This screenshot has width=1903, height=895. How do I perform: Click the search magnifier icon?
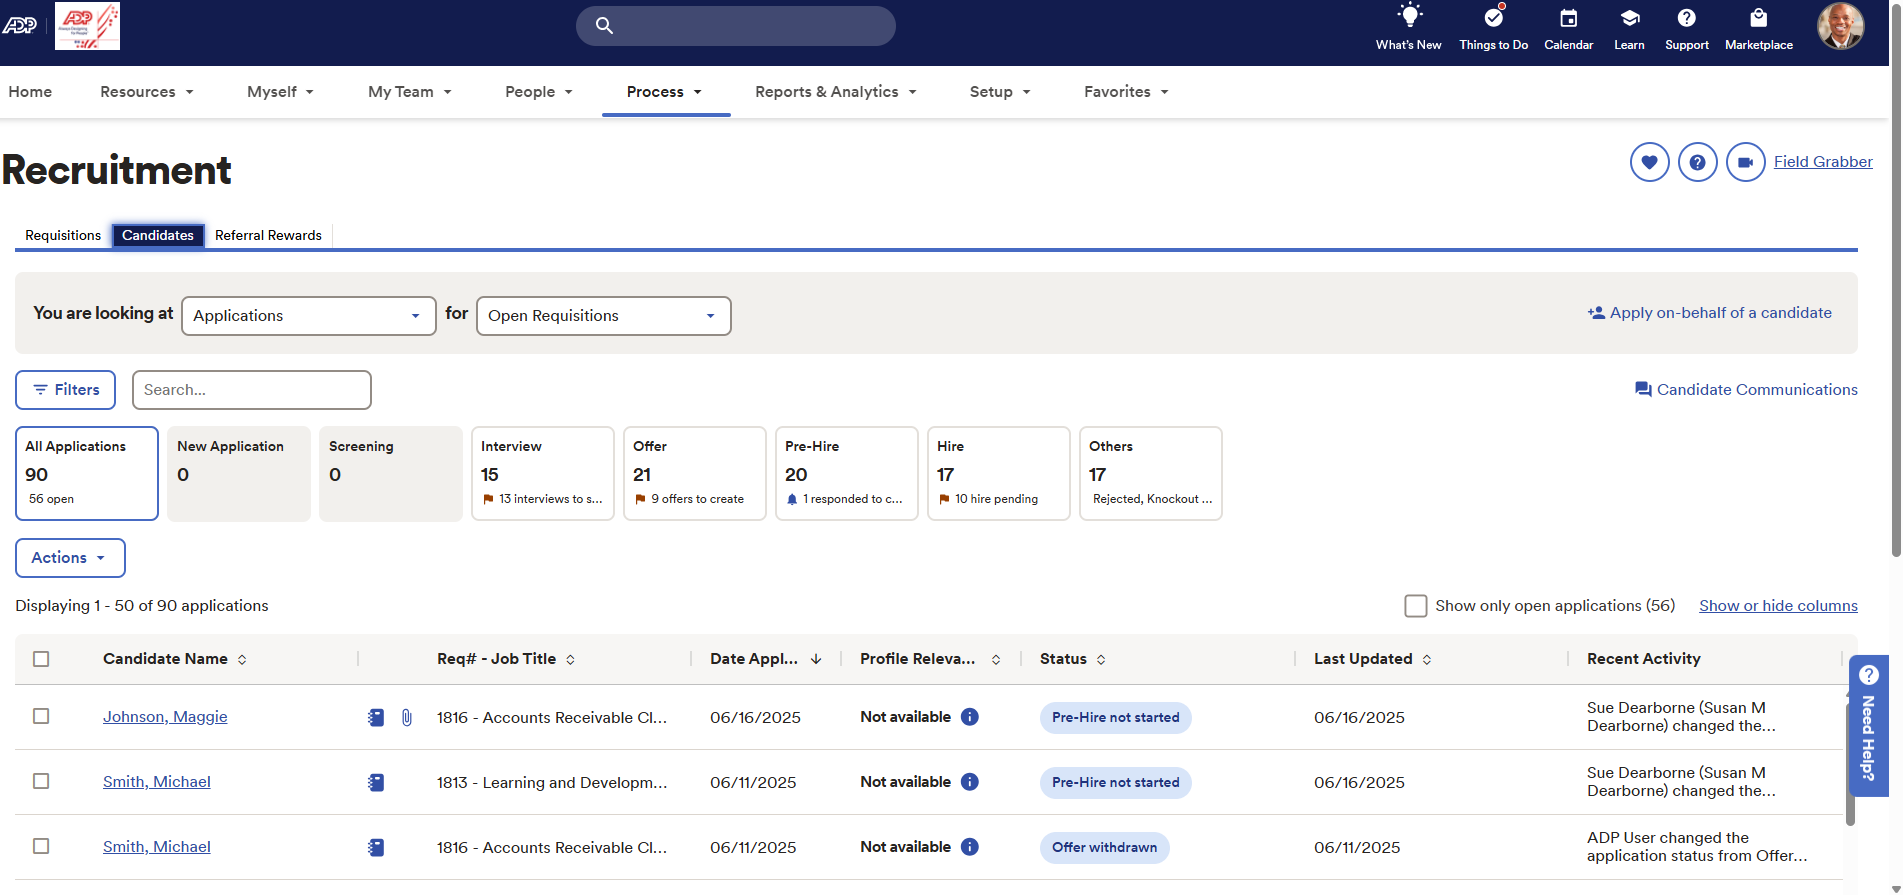[x=604, y=26]
